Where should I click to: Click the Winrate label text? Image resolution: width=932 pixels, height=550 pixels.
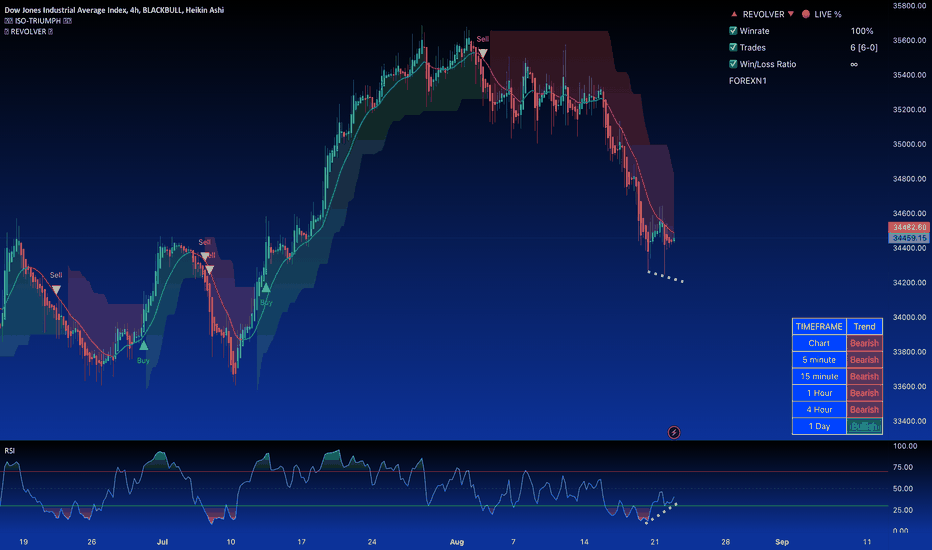[754, 31]
